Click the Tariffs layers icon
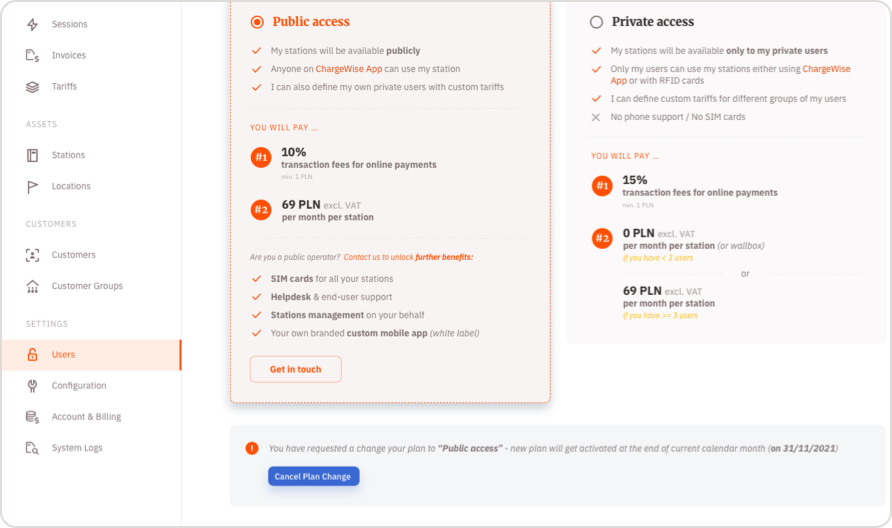 (x=32, y=86)
